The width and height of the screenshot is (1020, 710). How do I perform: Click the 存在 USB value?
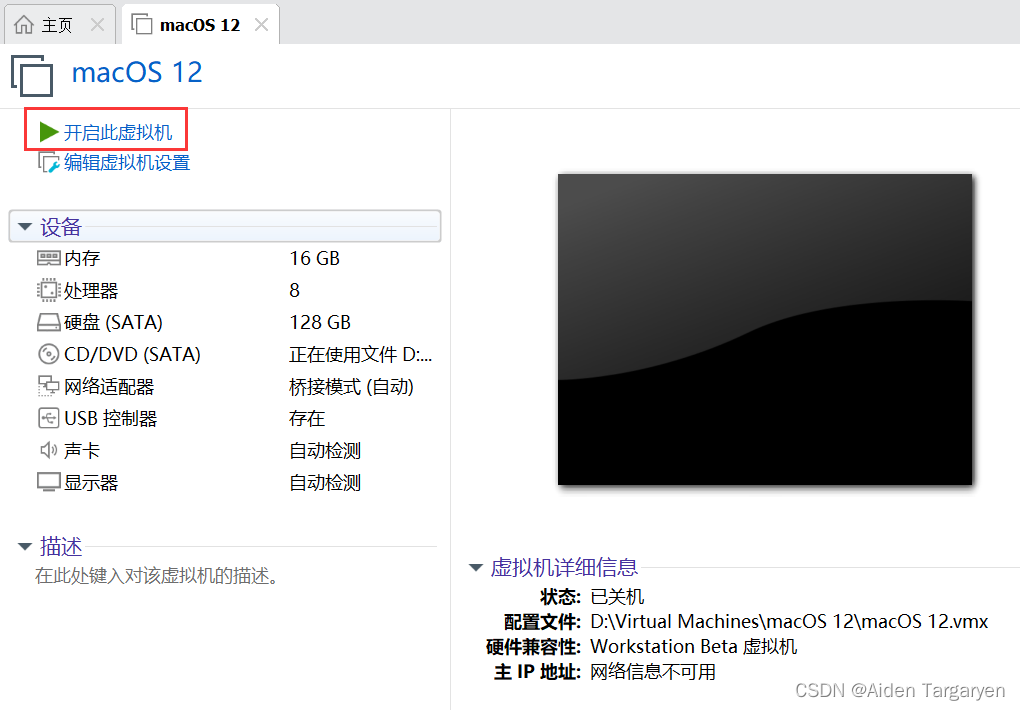click(x=307, y=418)
